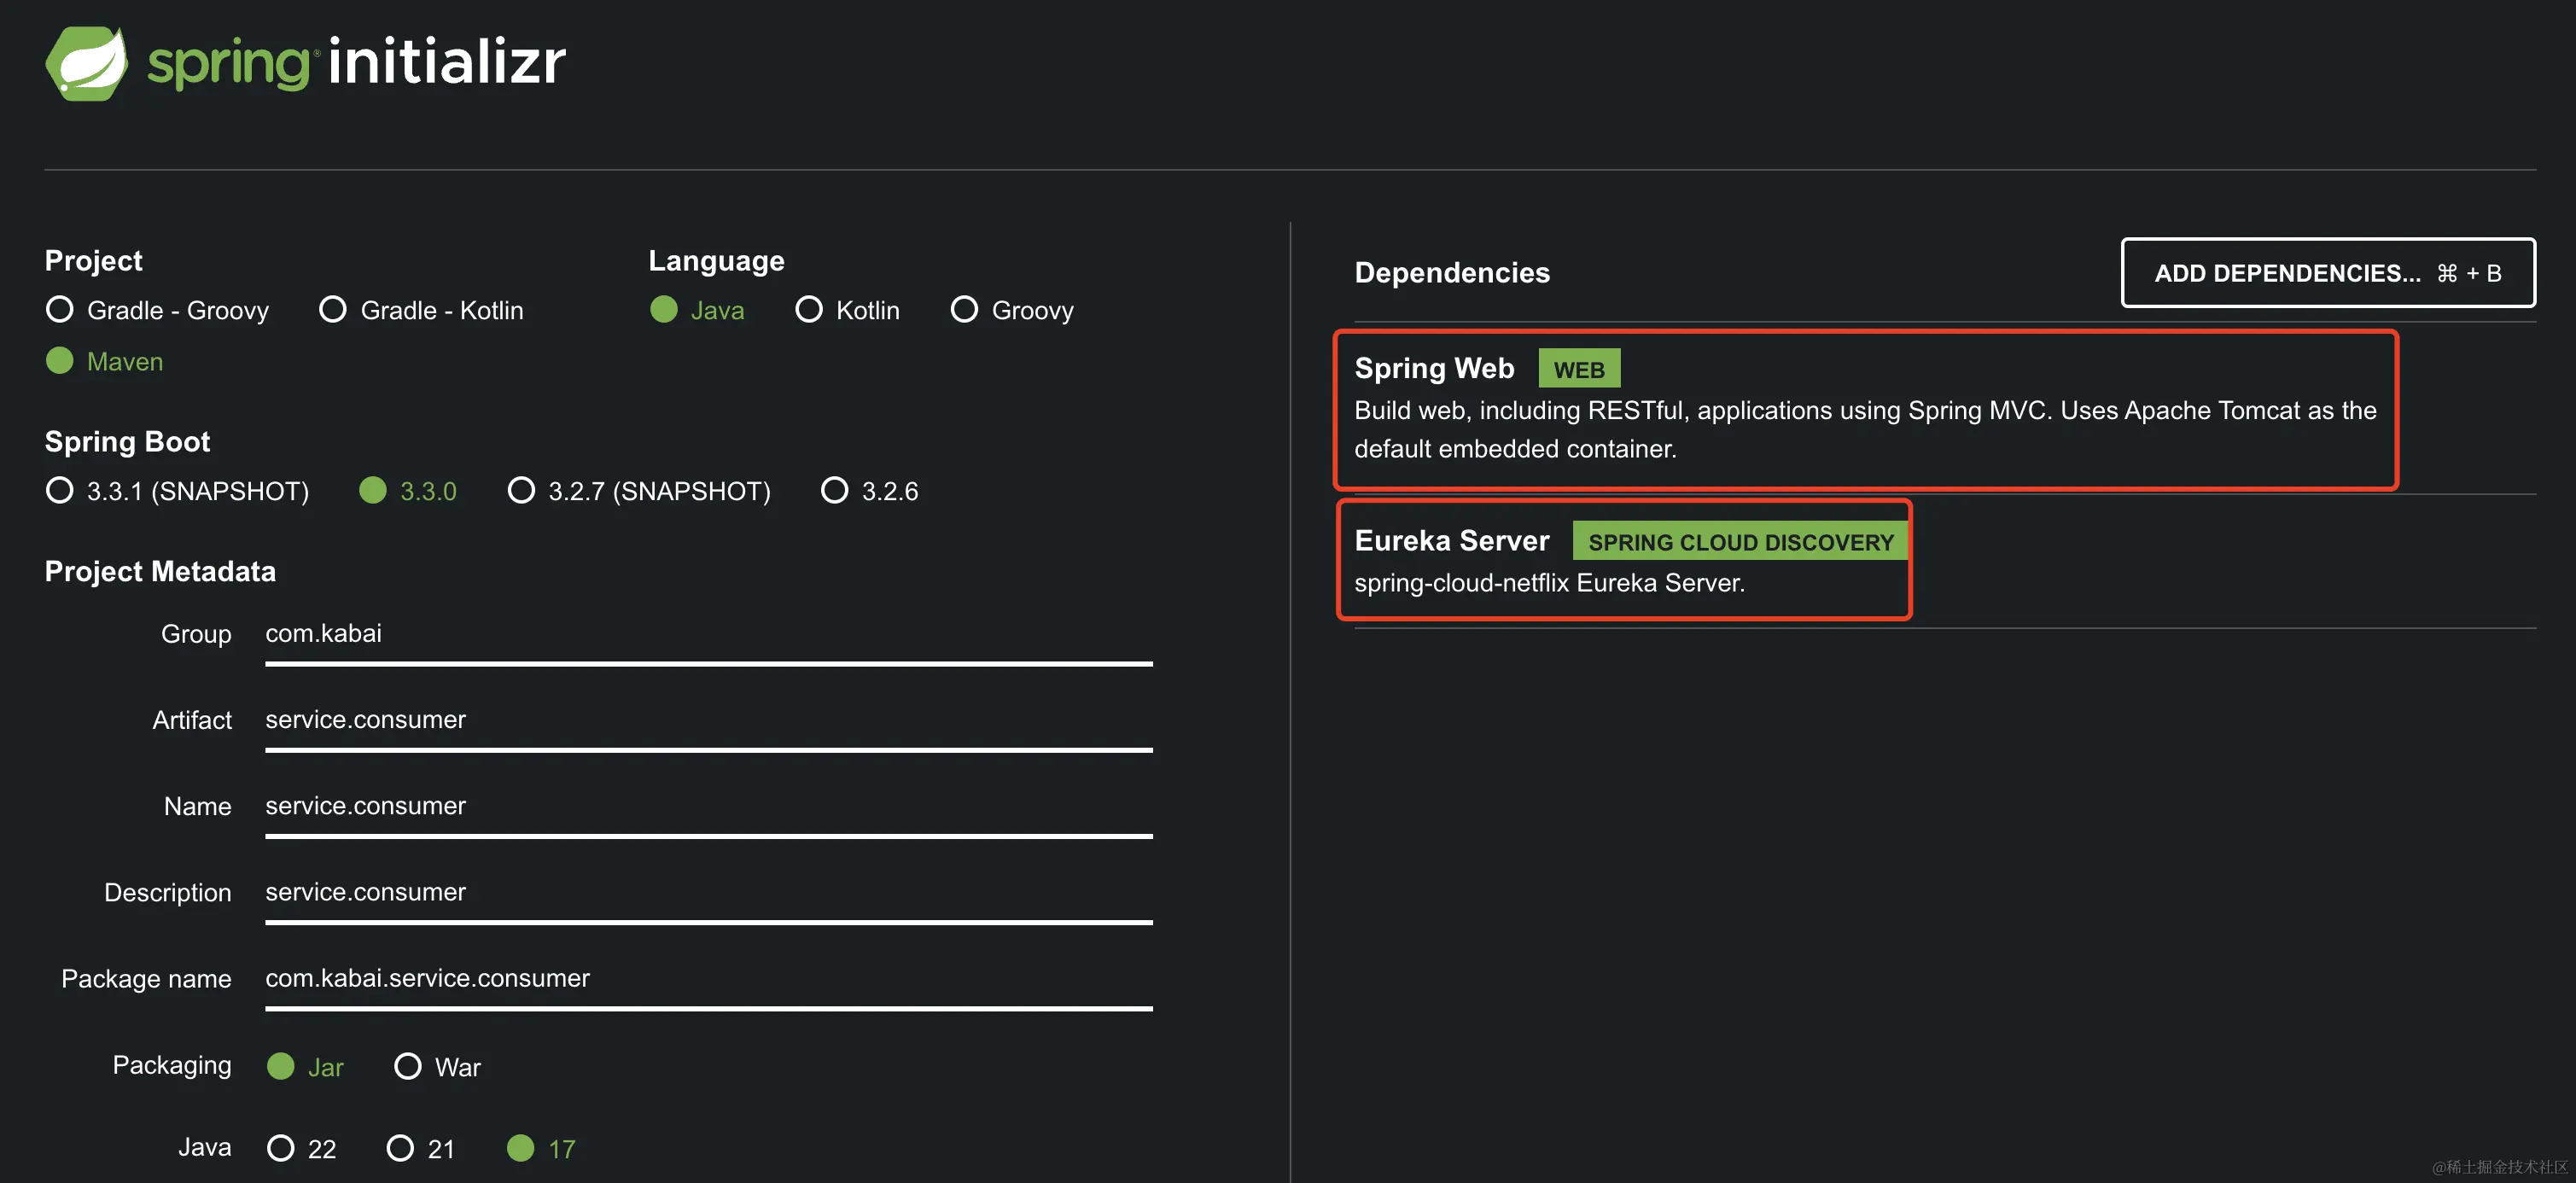Click the Eureka Server dependency entry
Screen dimensions: 2576x1183
(1452, 541)
